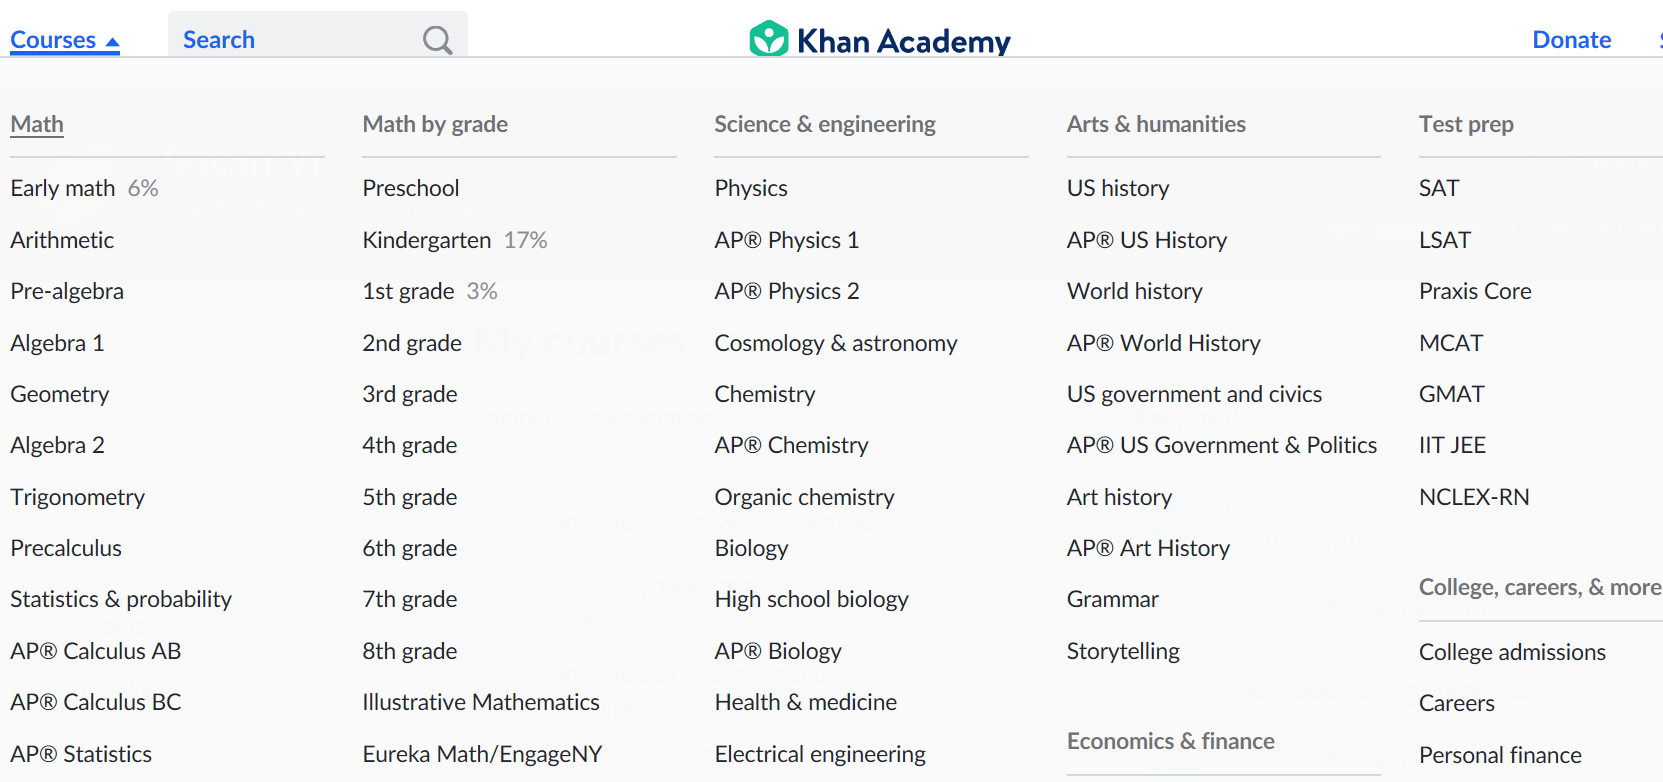The height and width of the screenshot is (782, 1663).
Task: Open the Math category heading
Action: [37, 124]
